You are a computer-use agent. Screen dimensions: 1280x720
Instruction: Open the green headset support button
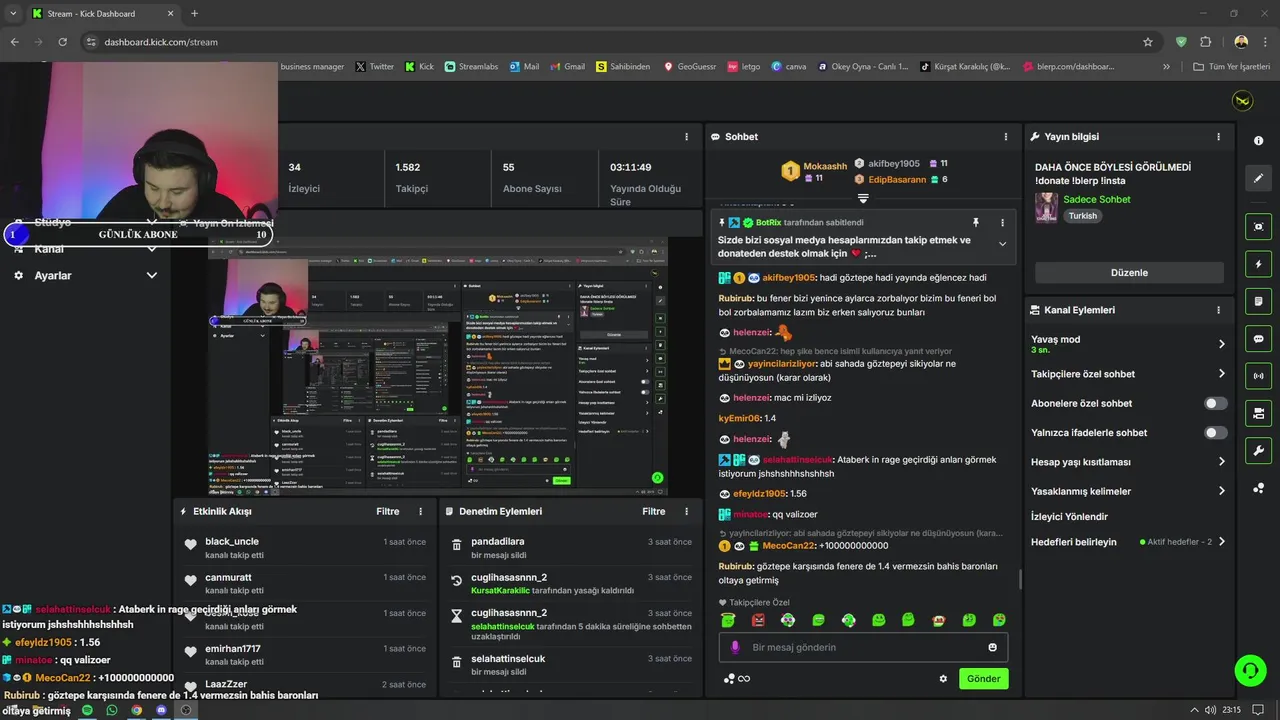[x=1249, y=669]
